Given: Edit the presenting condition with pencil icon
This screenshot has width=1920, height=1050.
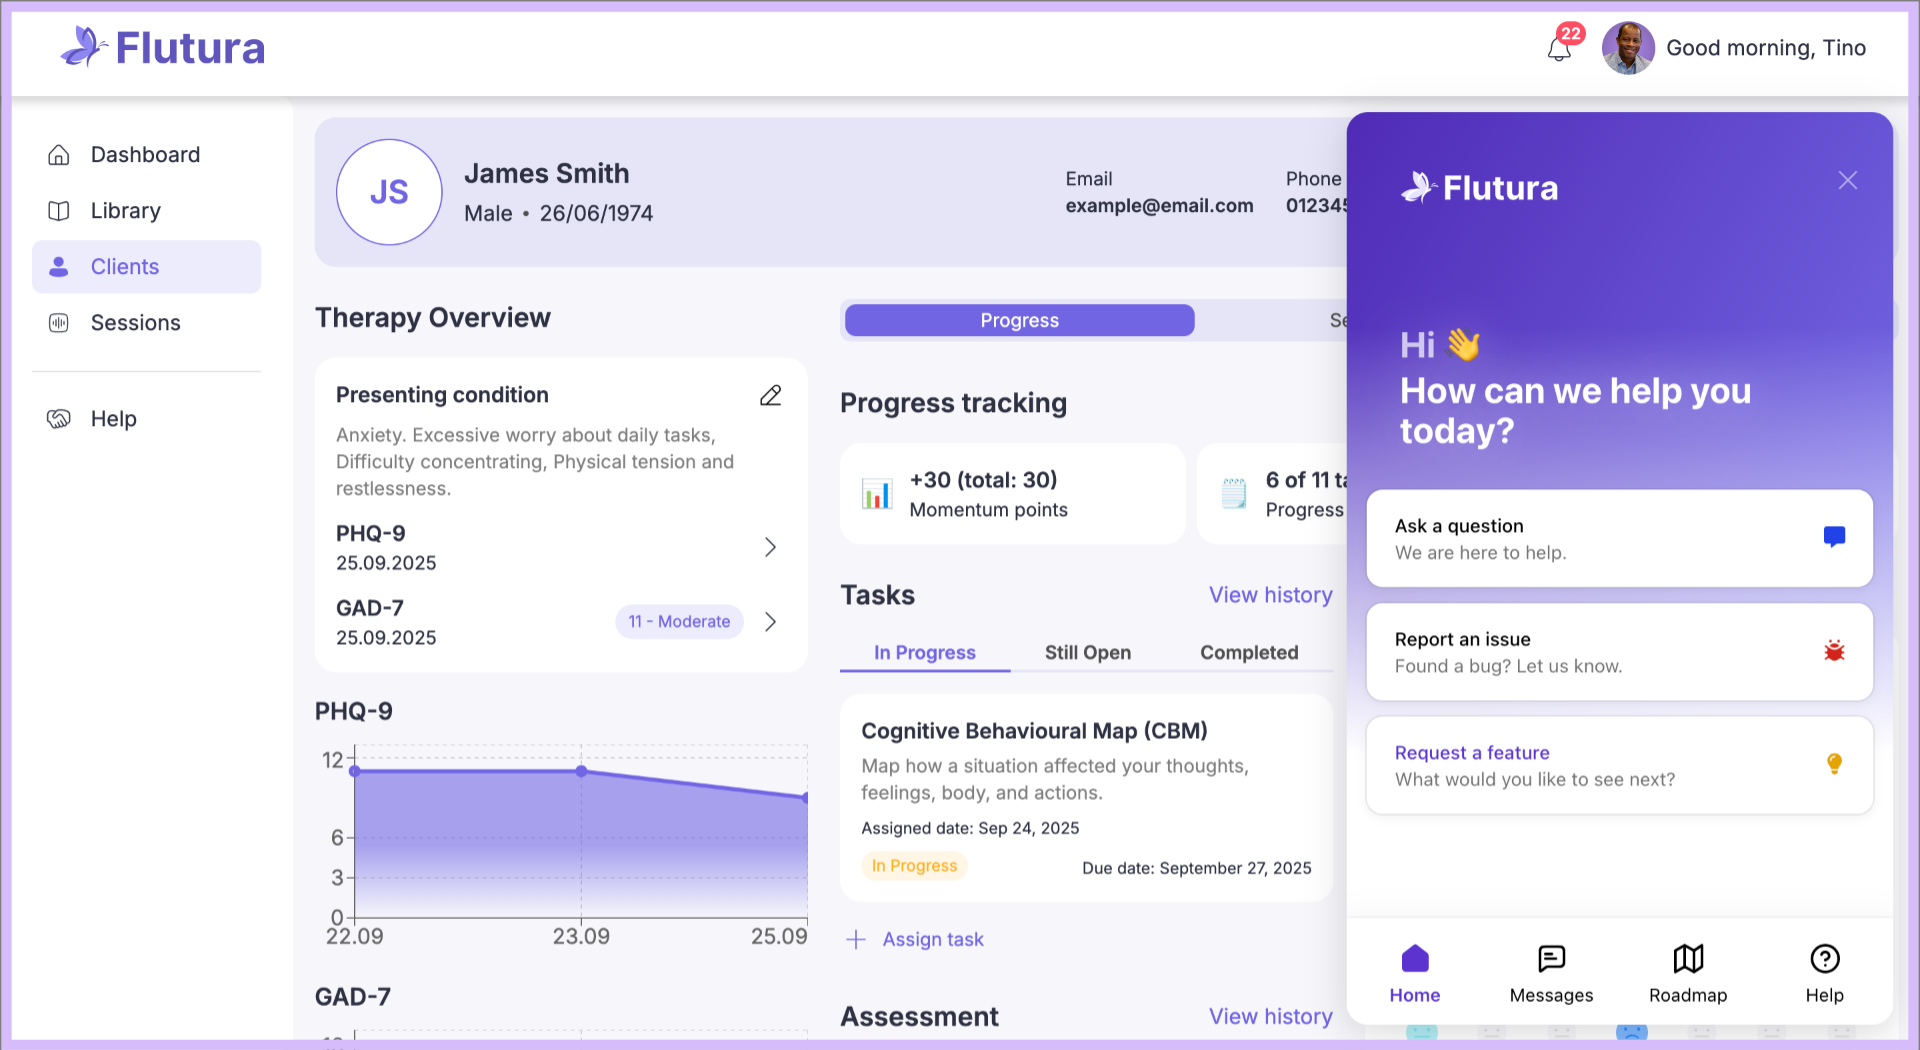Looking at the screenshot, I should pyautogui.click(x=770, y=396).
